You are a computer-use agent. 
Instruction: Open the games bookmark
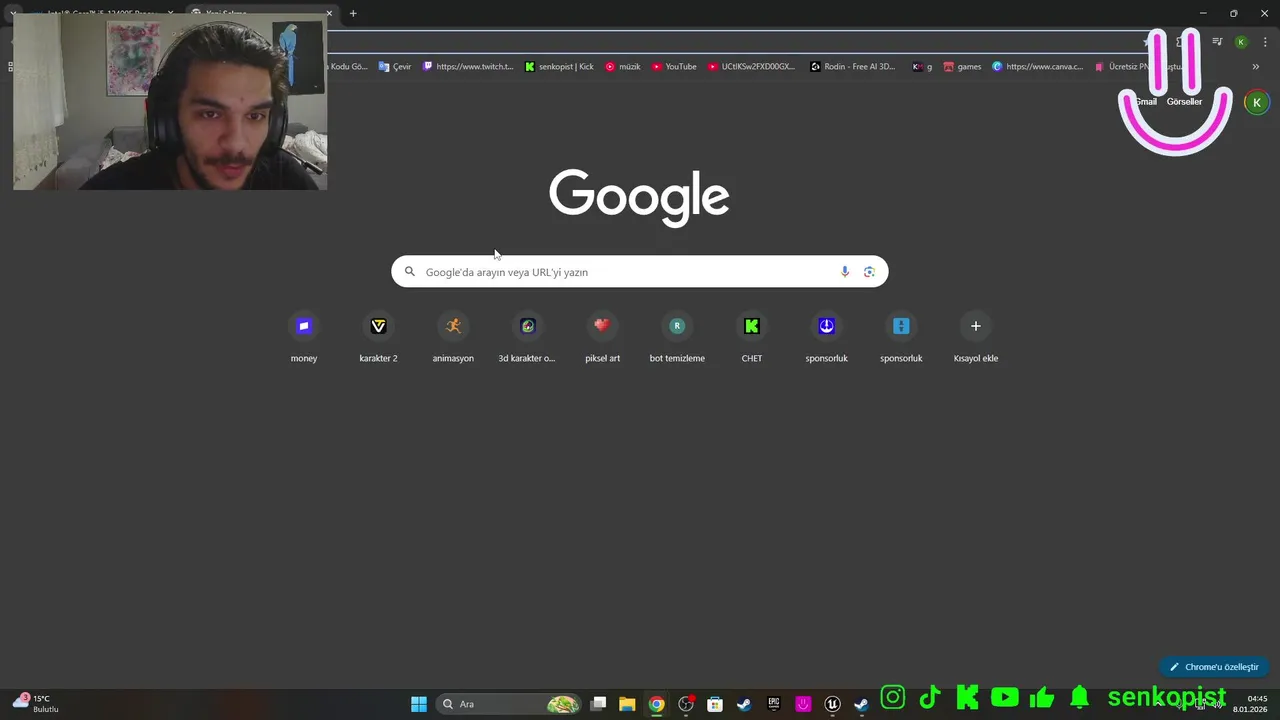click(x=962, y=67)
